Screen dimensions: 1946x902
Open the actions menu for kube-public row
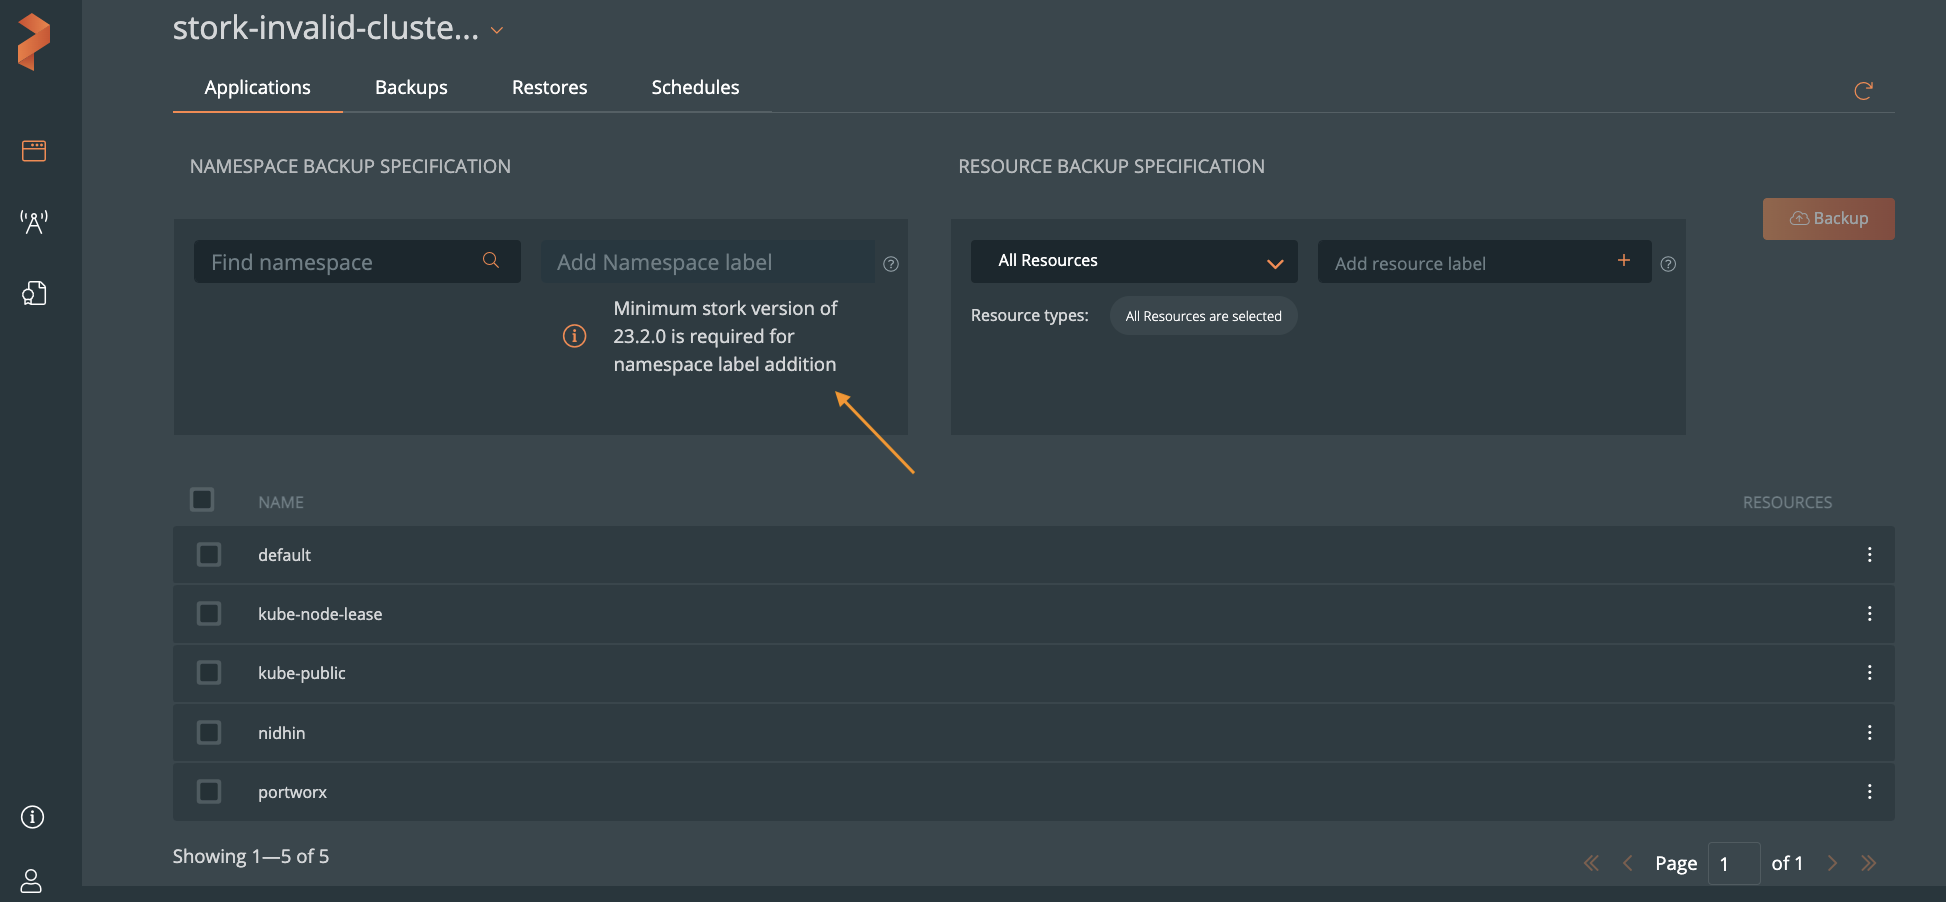coord(1869,673)
